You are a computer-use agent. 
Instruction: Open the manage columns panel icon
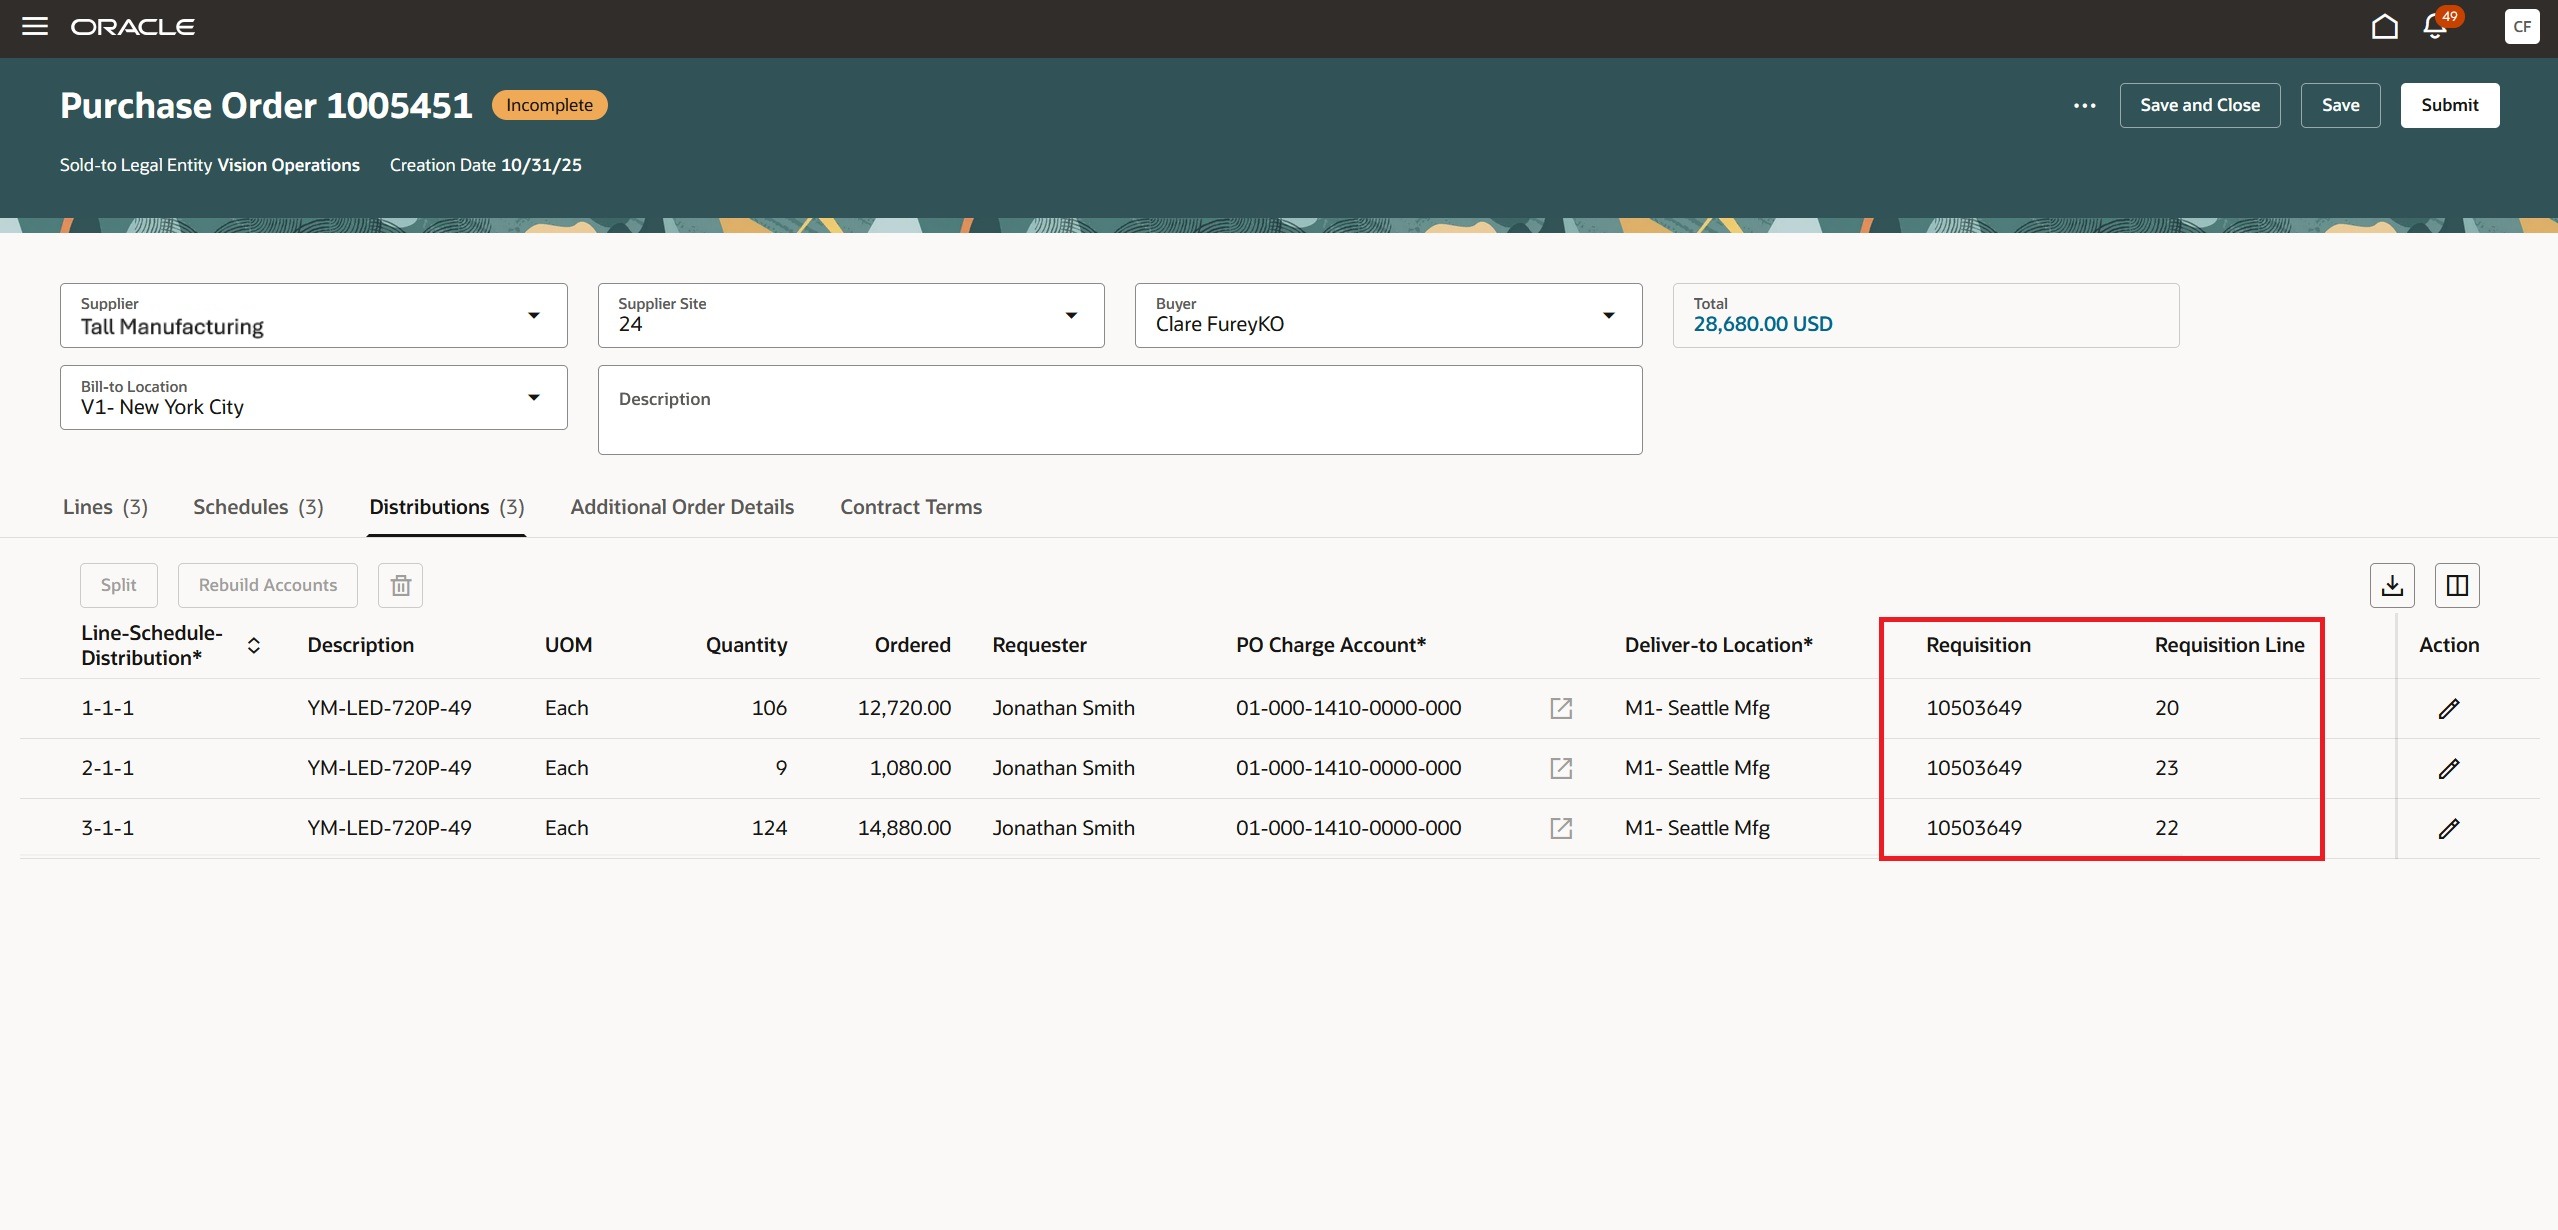[2457, 584]
